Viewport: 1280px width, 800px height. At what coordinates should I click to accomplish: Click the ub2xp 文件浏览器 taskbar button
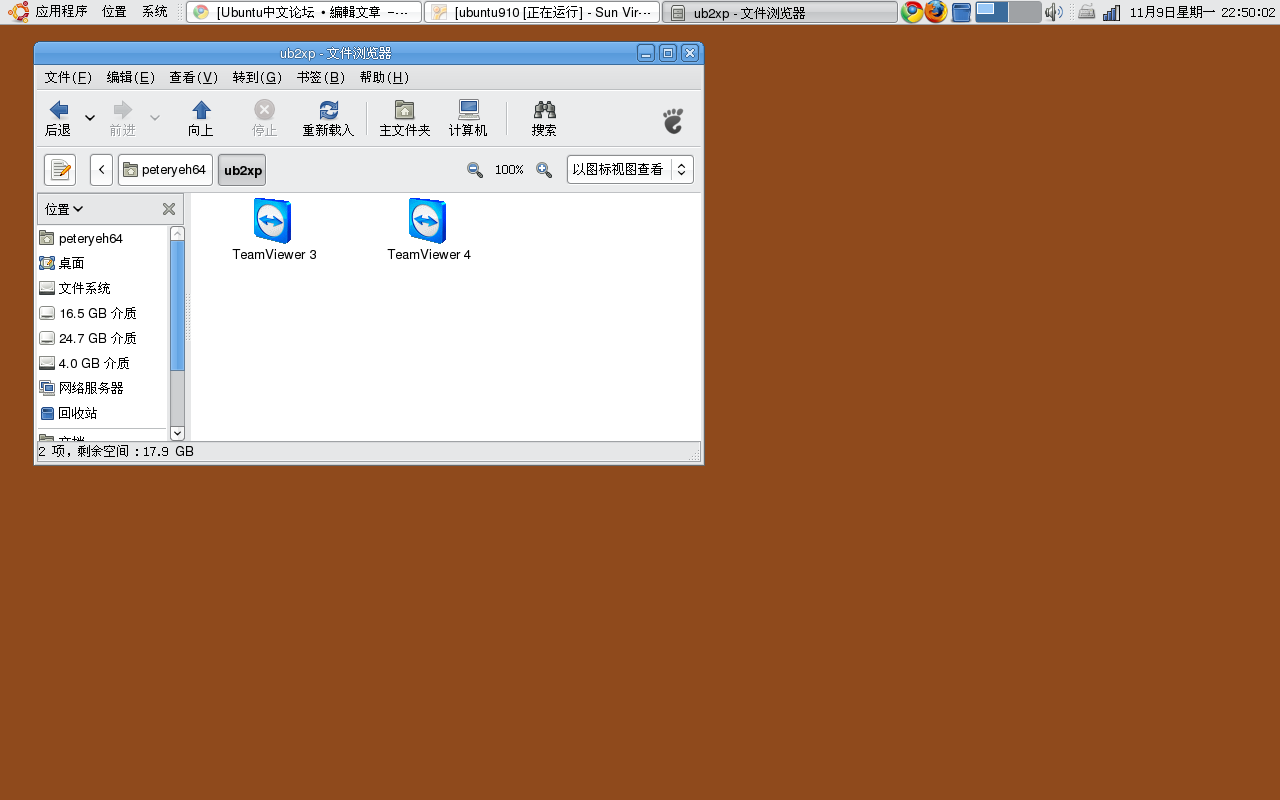coord(780,12)
